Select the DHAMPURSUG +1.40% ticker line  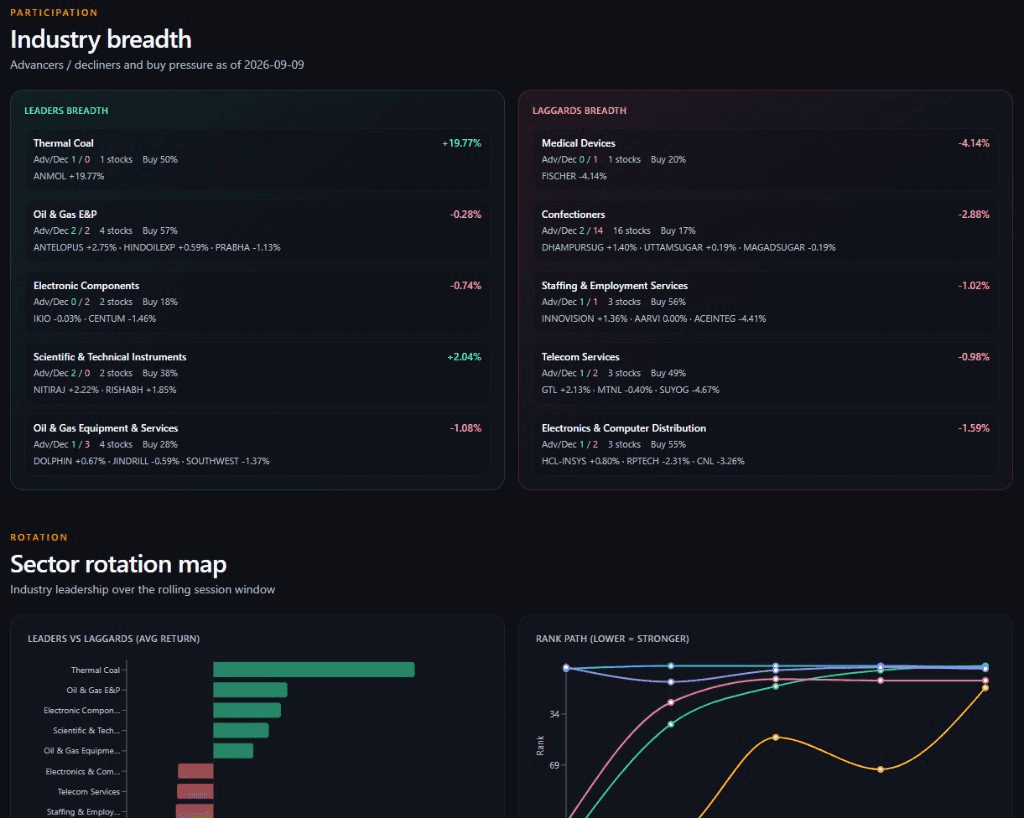(x=688, y=247)
